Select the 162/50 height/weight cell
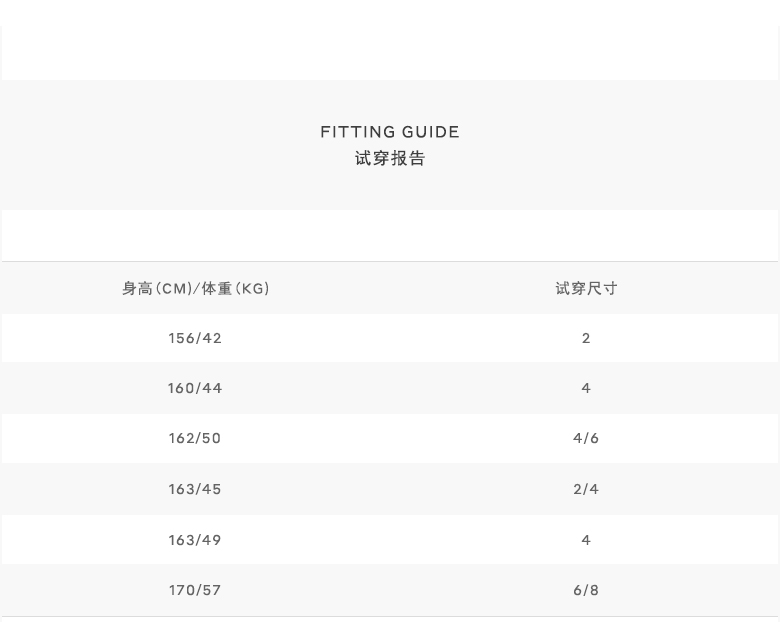 [195, 438]
